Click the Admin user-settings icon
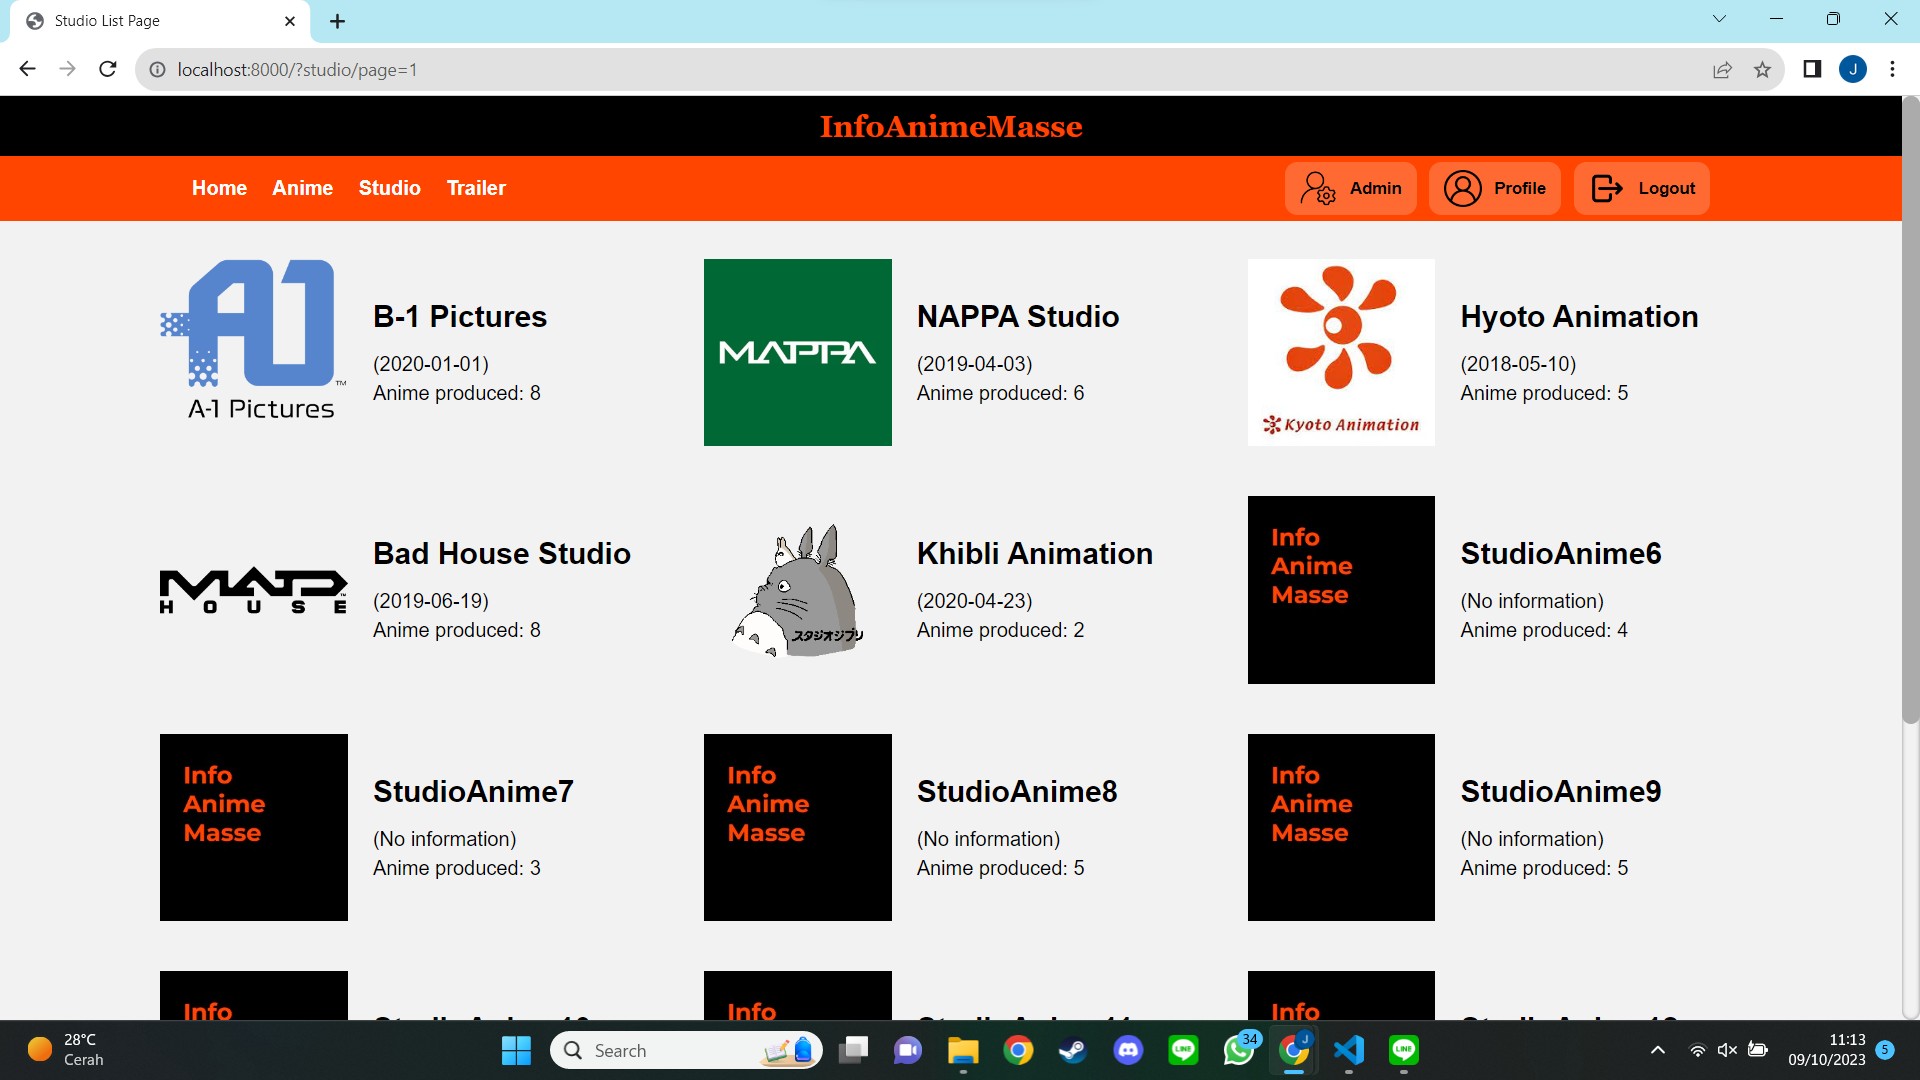 (1317, 188)
